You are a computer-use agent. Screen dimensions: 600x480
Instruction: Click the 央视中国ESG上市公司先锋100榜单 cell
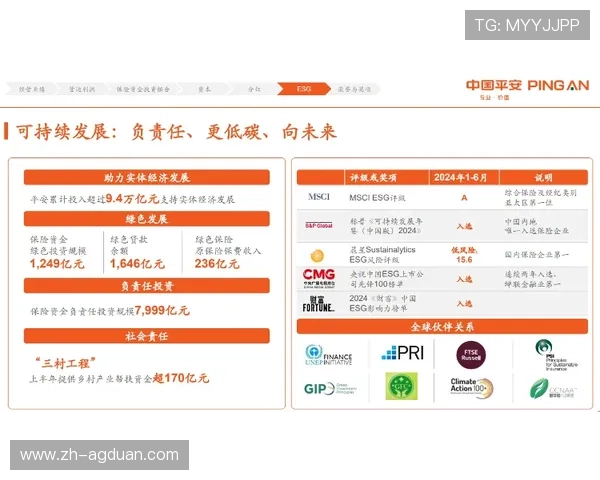click(x=386, y=279)
